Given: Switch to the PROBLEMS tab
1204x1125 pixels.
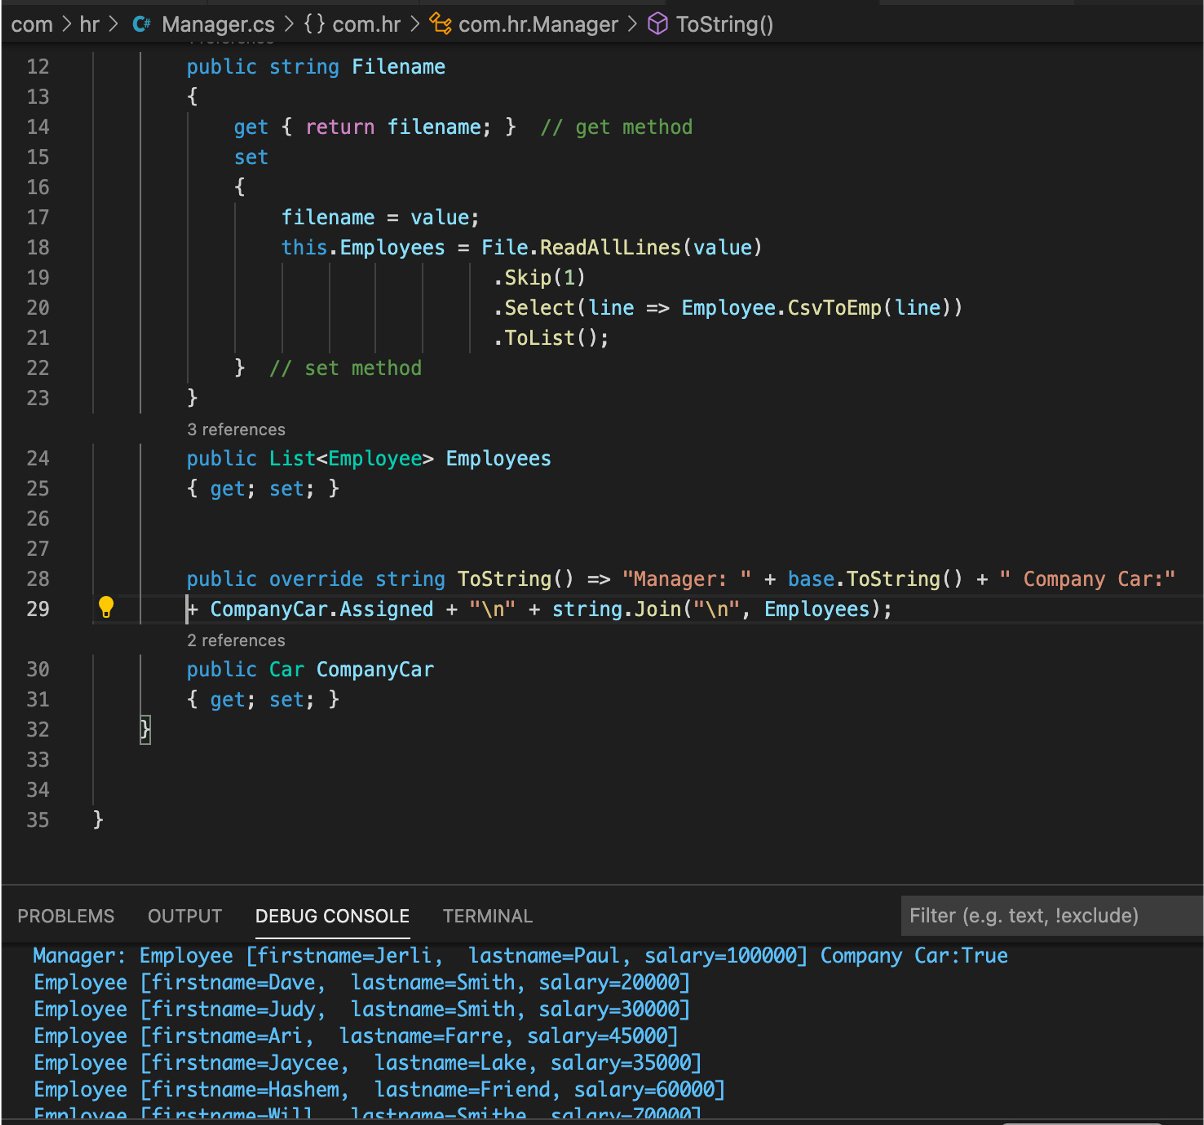Looking at the screenshot, I should pyautogui.click(x=66, y=916).
